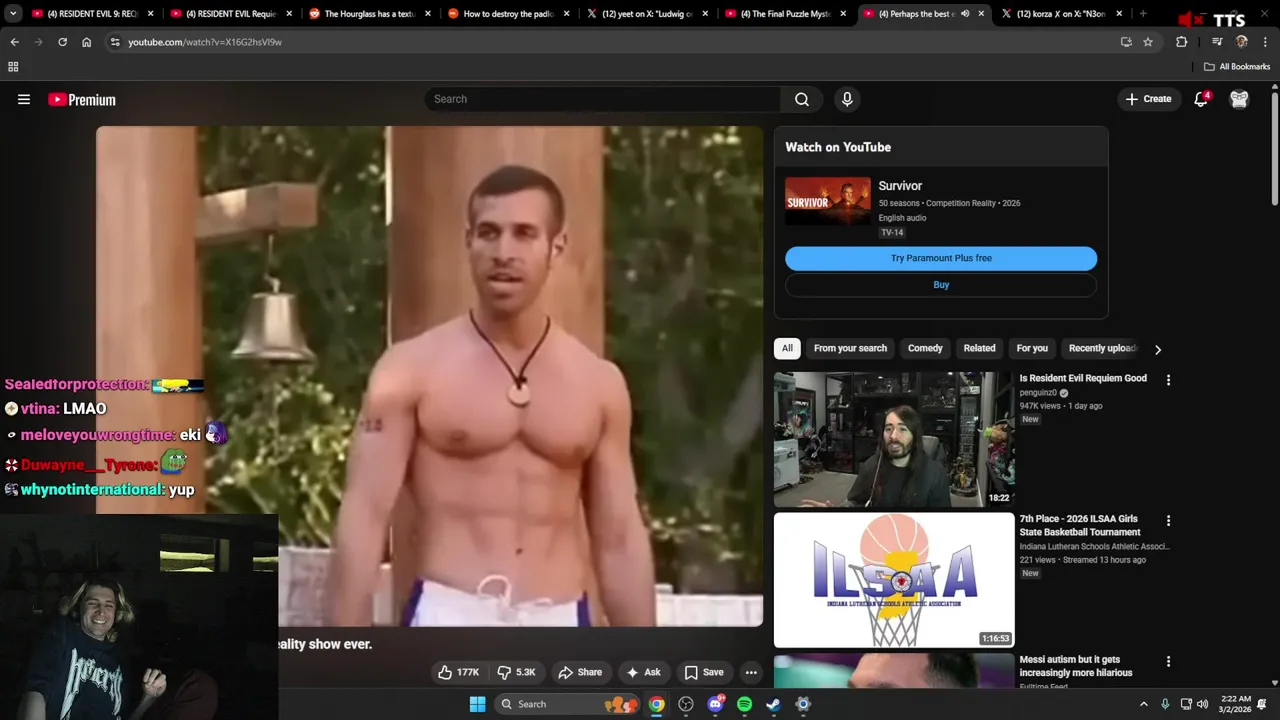Switch to yeet on X Ludwig tab
1280x720 pixels.
point(646,14)
